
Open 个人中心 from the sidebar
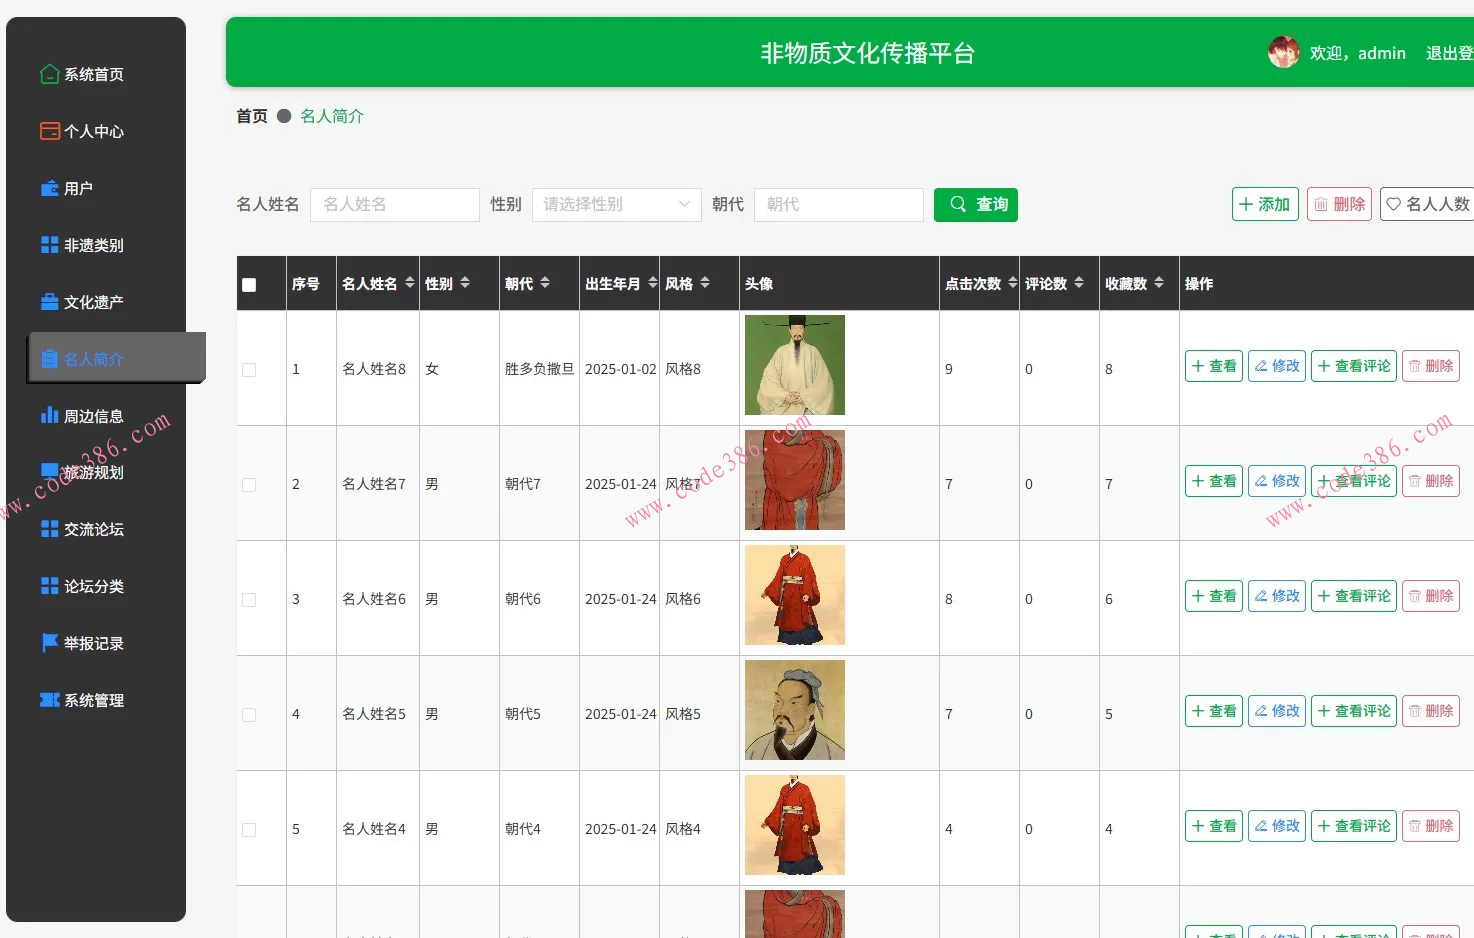click(x=49, y=130)
